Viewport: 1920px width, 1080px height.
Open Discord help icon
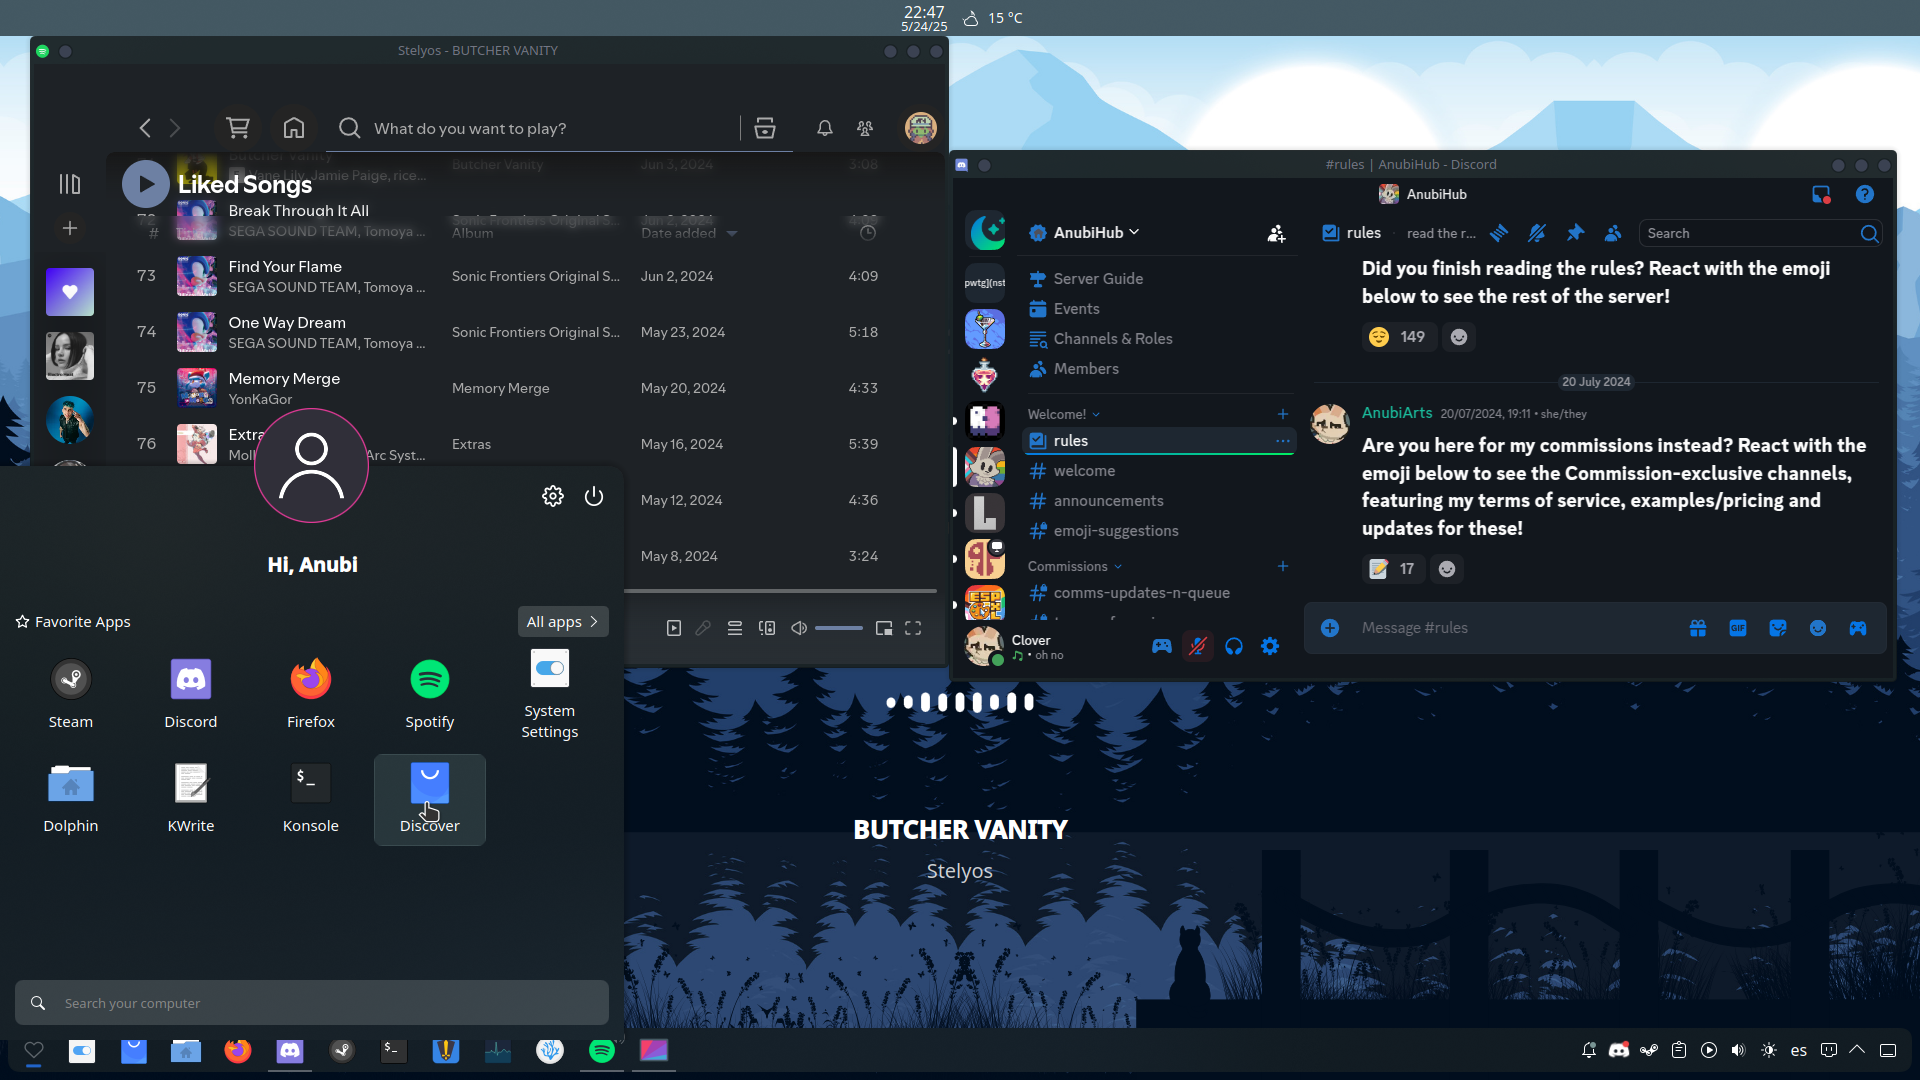[x=1865, y=194]
